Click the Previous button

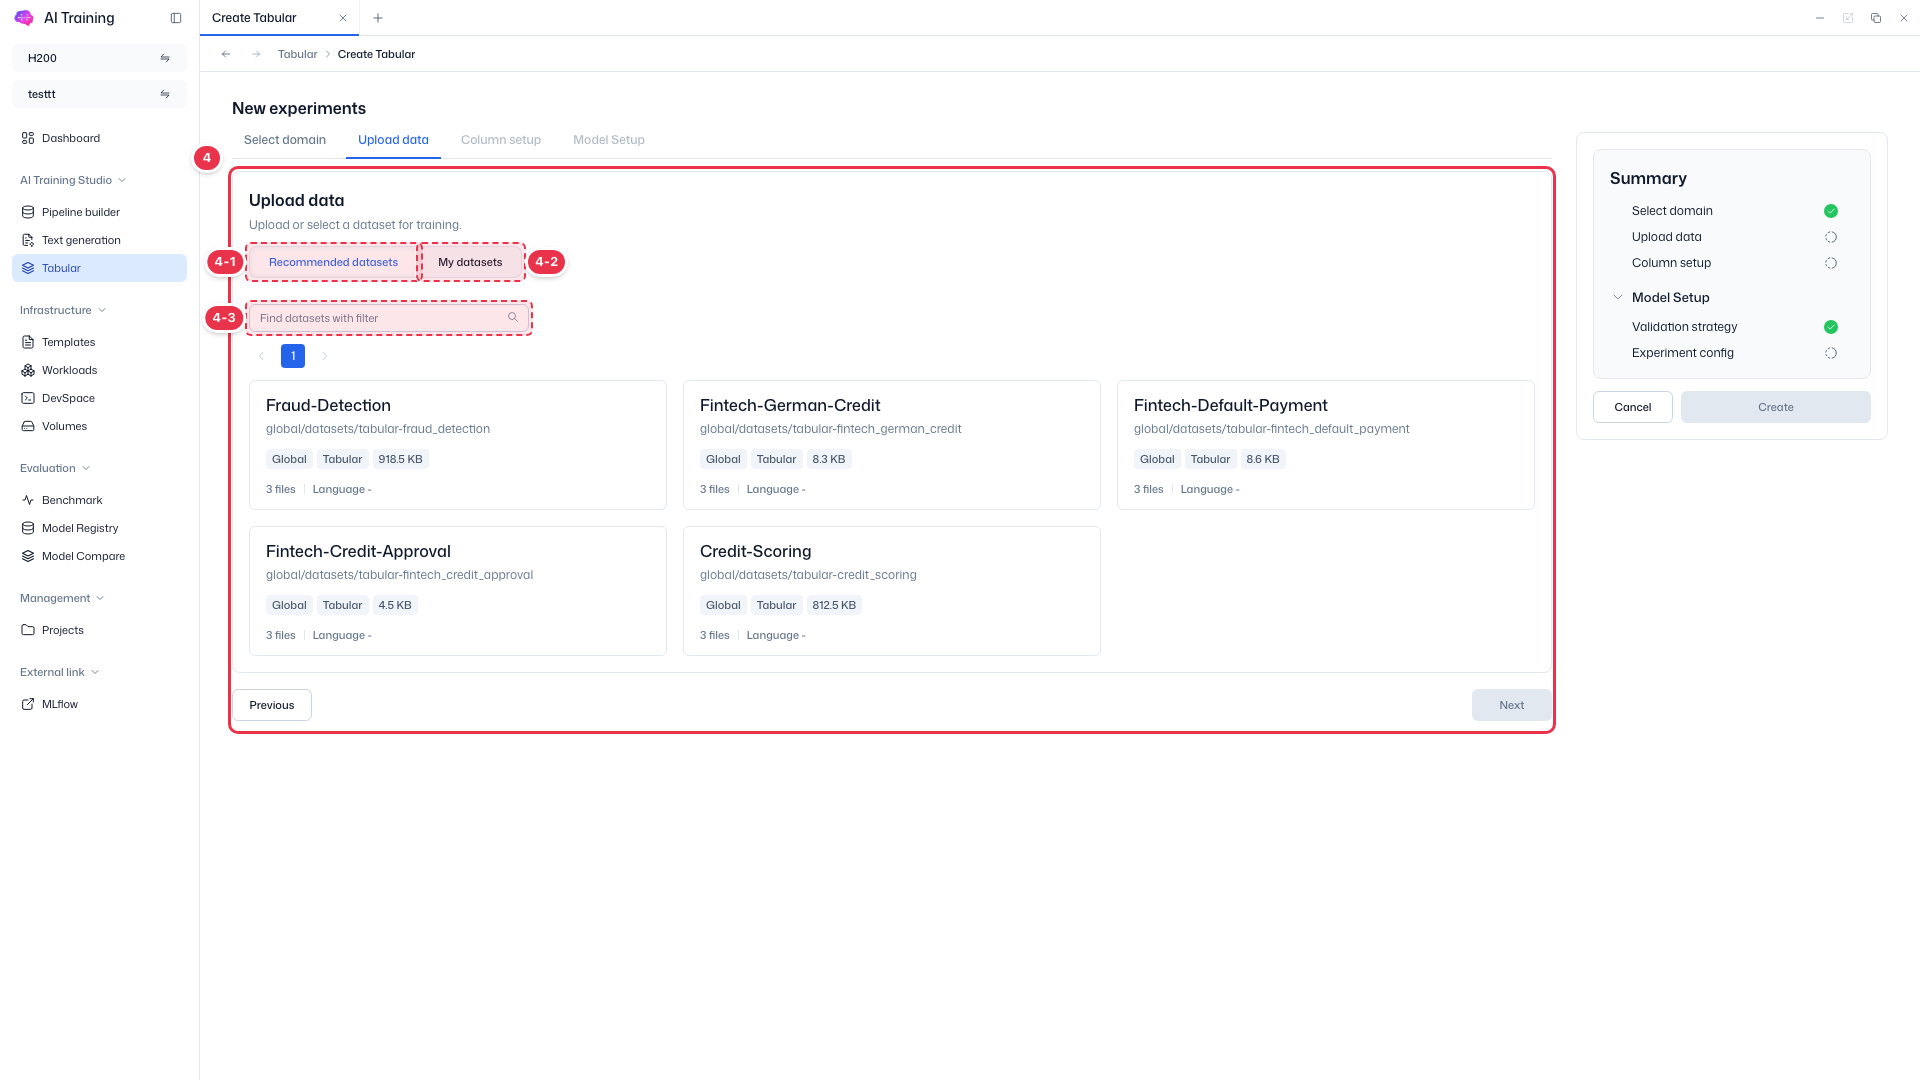272,705
